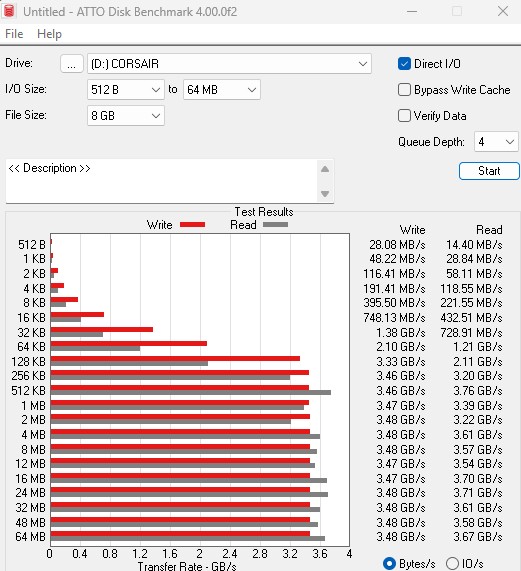Click the ATTO Disk Benchmark app icon
Viewport: 521px width, 571px height.
[x=9, y=11]
